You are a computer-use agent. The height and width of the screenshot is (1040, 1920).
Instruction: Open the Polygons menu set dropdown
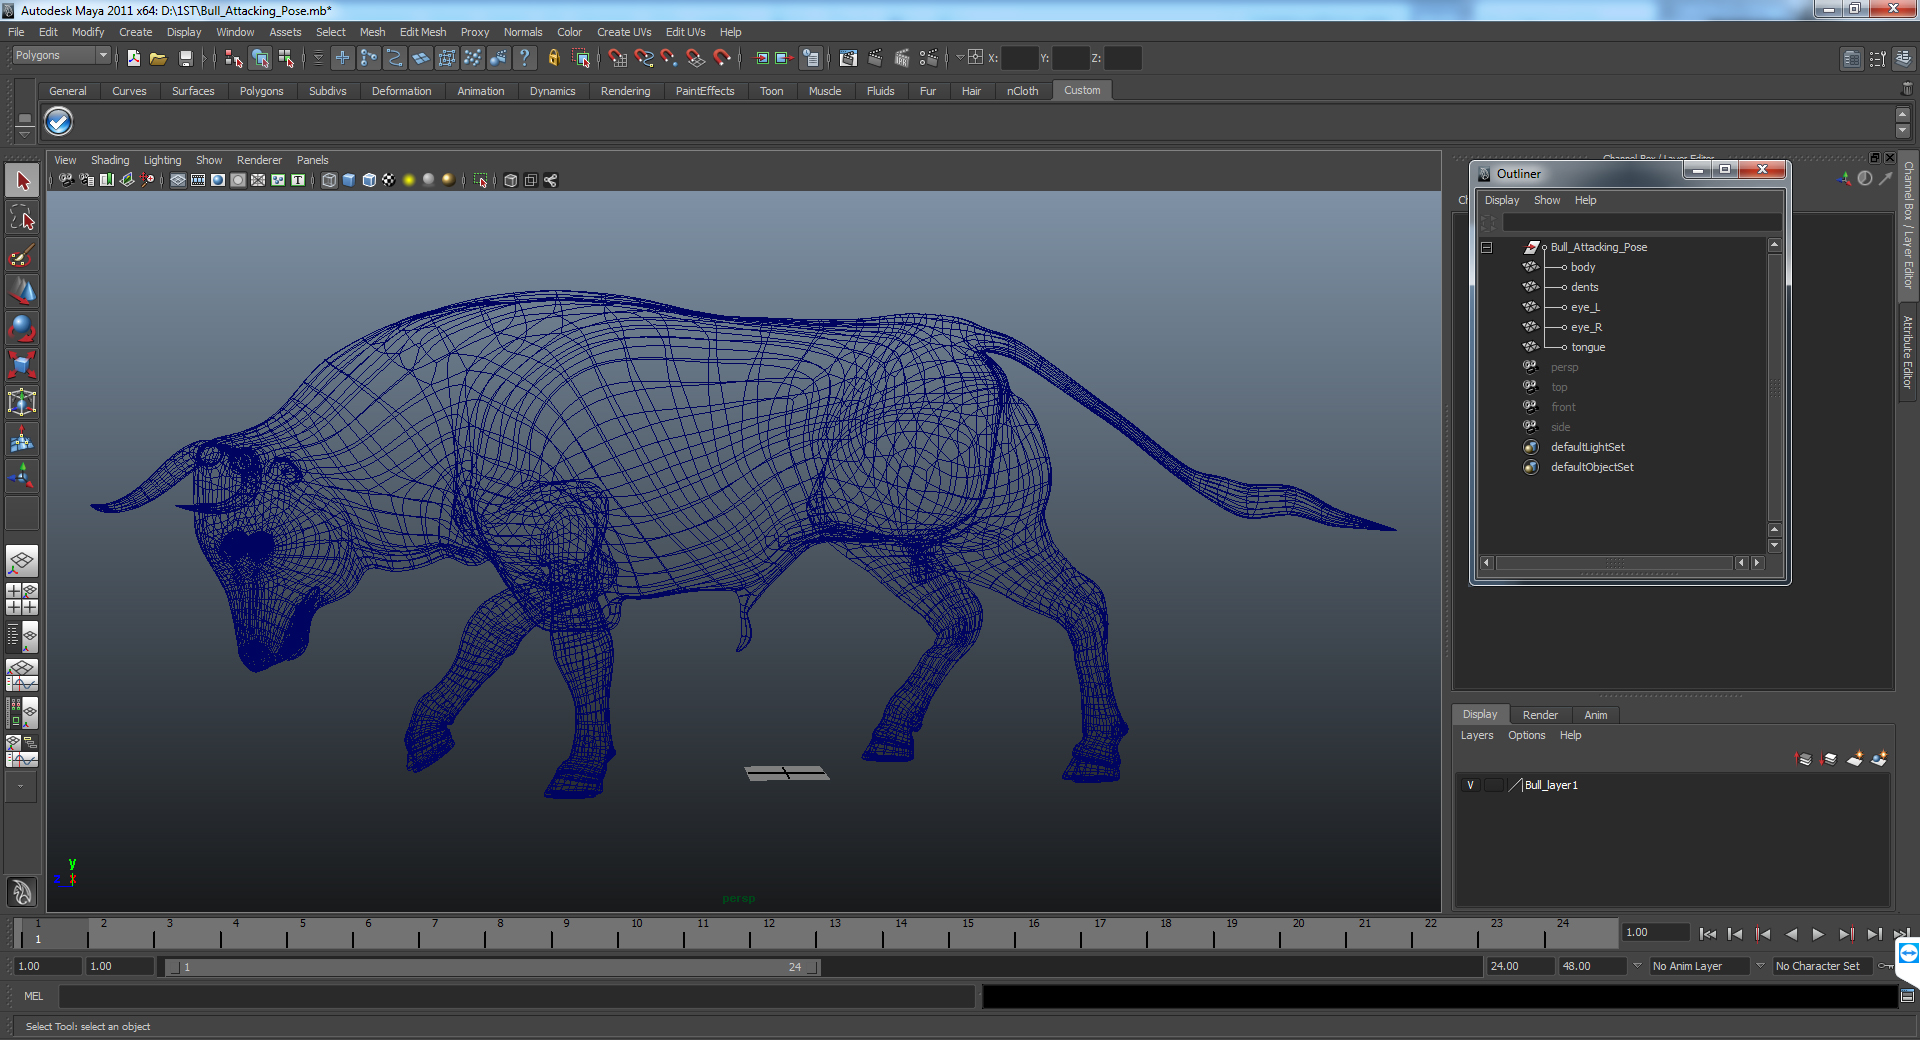[x=61, y=56]
